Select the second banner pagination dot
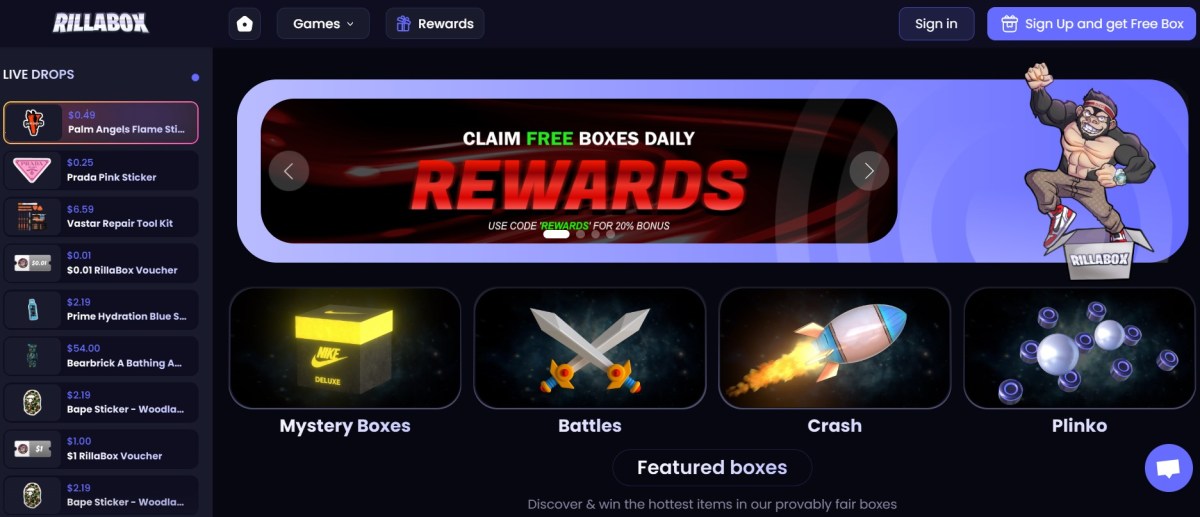This screenshot has width=1200, height=517. (x=581, y=235)
